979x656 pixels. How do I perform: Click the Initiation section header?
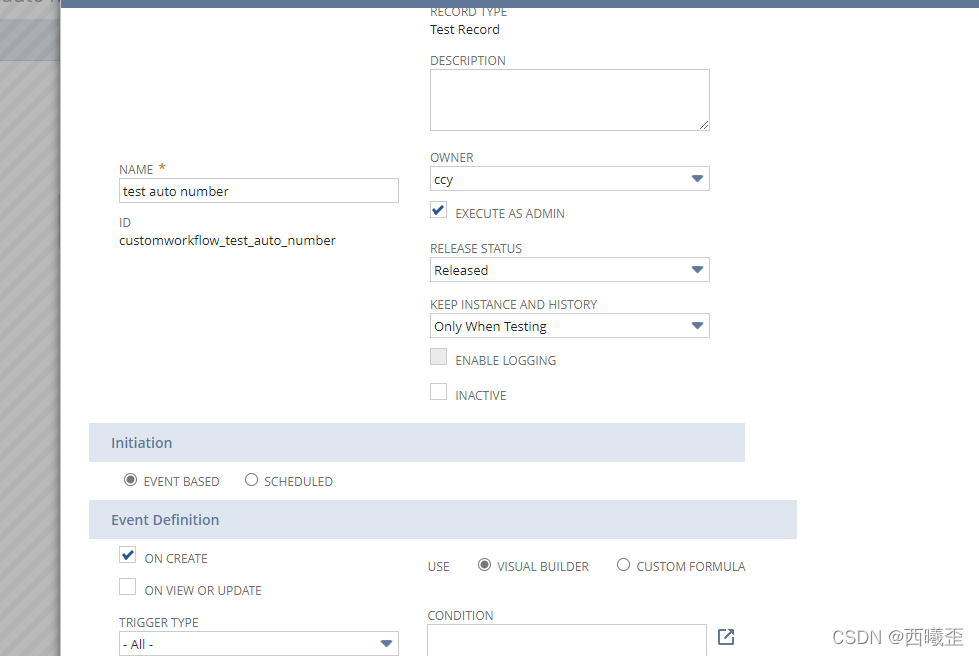(x=416, y=443)
